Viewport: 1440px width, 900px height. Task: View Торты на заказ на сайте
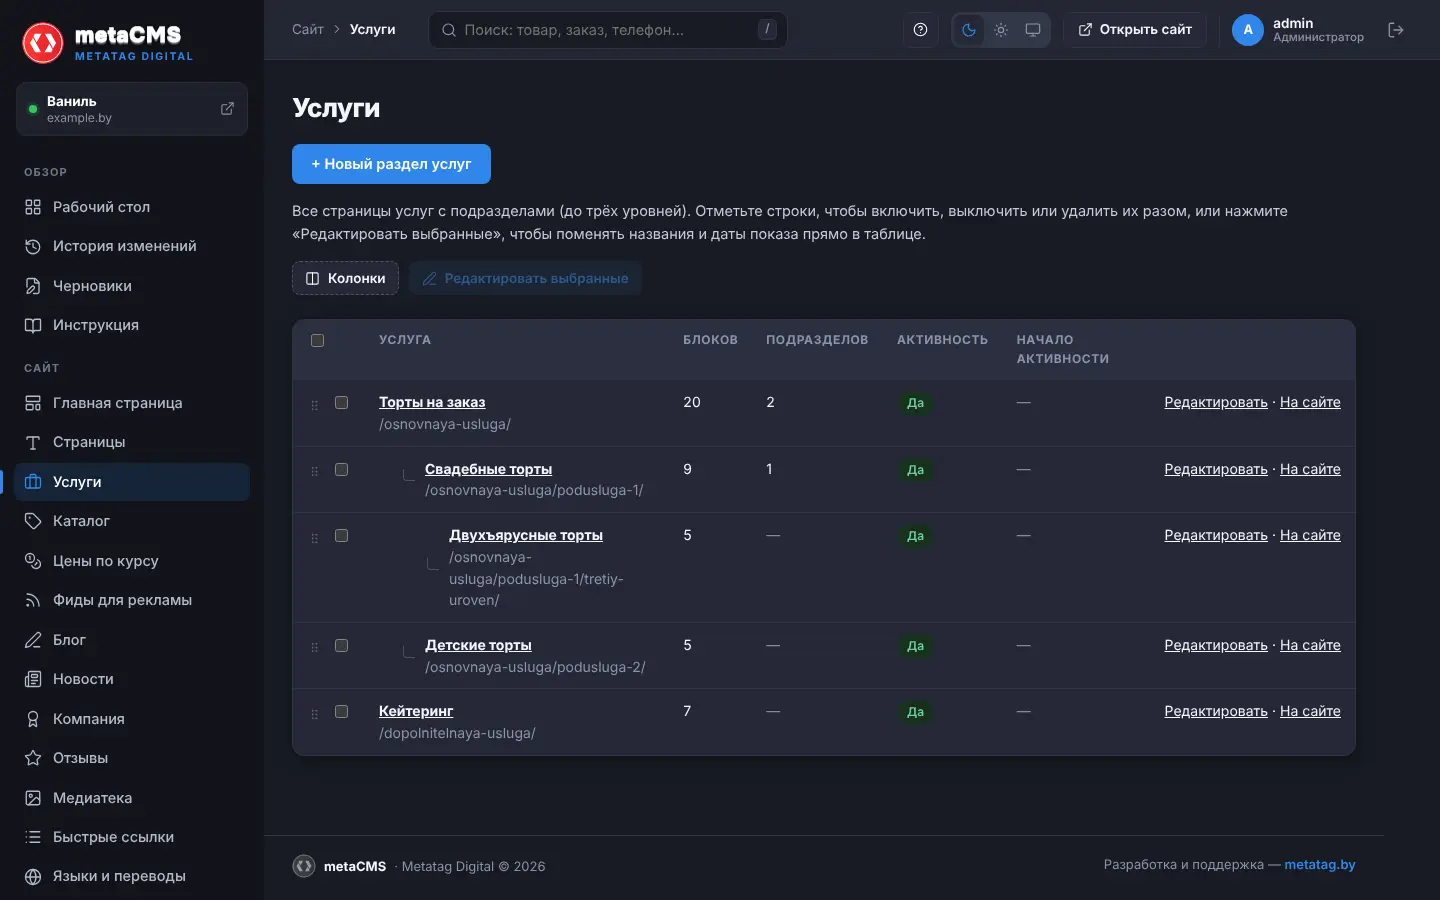pyautogui.click(x=1310, y=402)
